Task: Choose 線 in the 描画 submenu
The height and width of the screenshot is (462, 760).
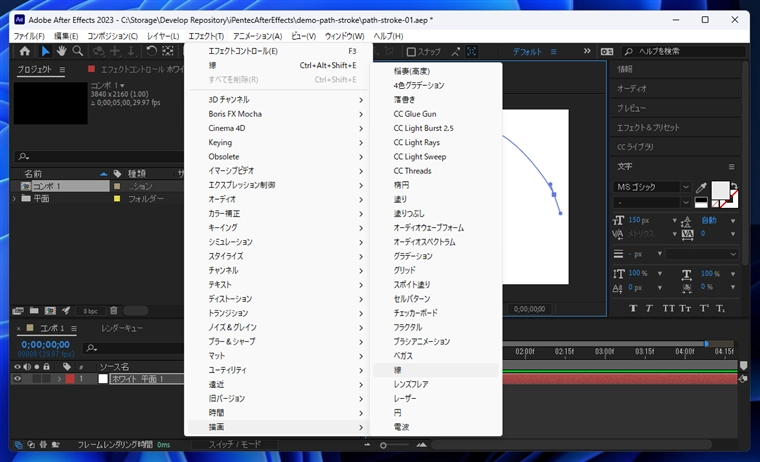Action: coord(435,370)
